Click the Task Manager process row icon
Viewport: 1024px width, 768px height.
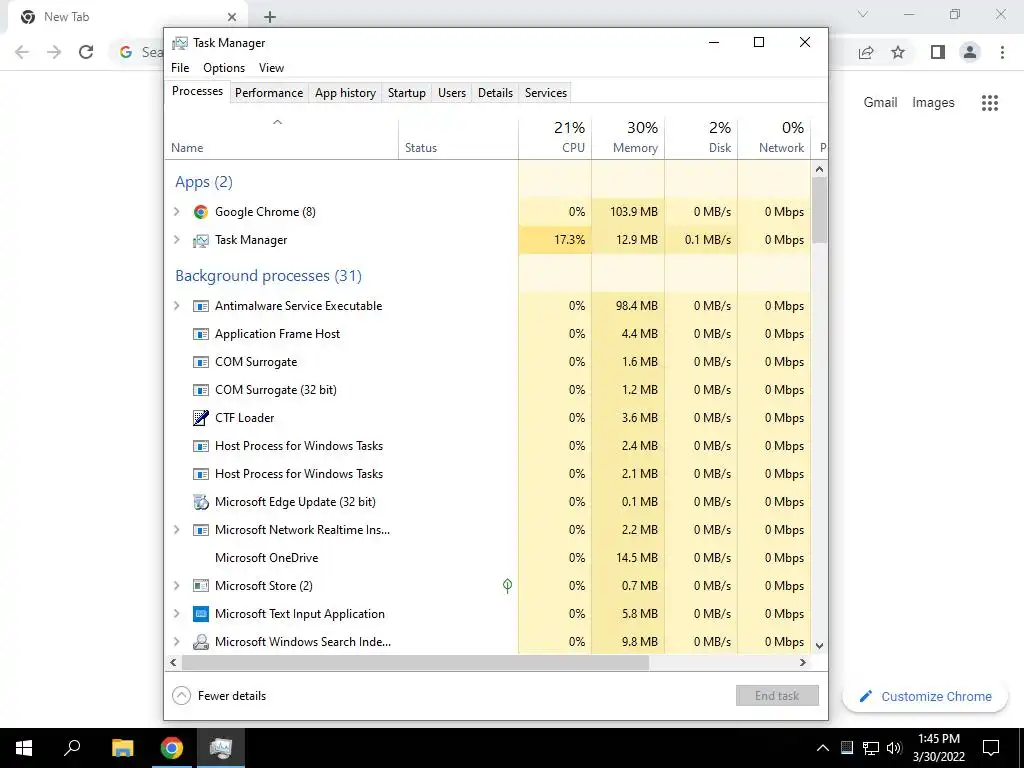200,240
